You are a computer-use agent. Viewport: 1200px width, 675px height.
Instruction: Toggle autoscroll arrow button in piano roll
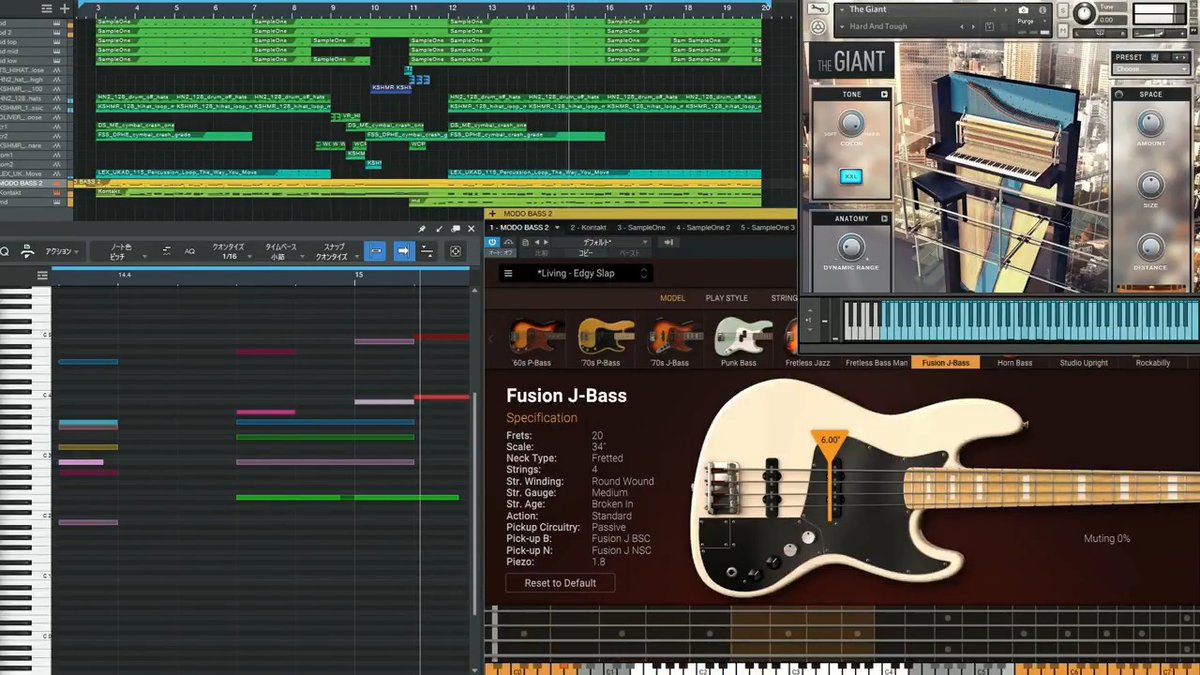point(403,251)
